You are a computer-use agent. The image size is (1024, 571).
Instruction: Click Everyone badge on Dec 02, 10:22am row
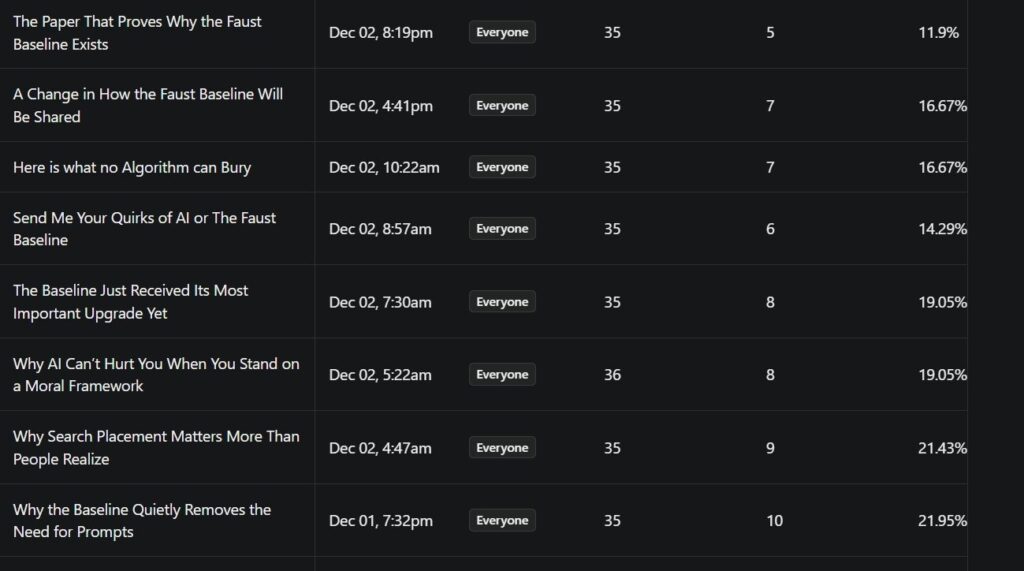pos(502,167)
